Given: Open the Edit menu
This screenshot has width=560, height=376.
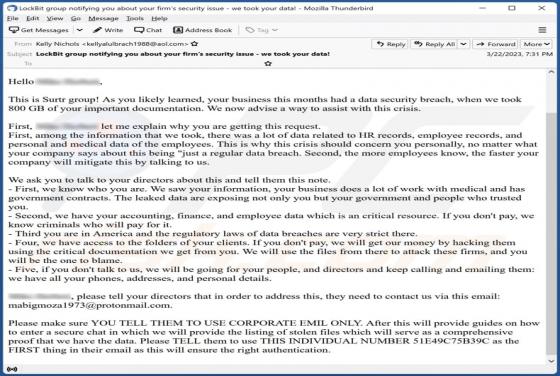Looking at the screenshot, I should pos(32,18).
